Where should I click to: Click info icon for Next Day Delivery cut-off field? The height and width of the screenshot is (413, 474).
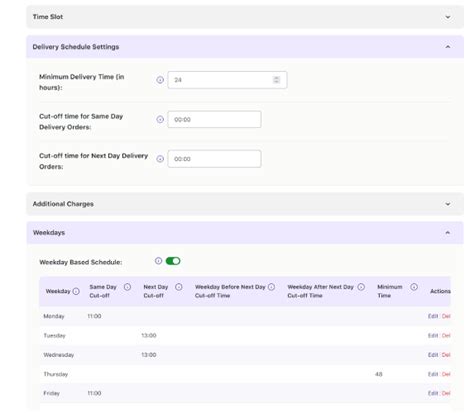tap(160, 159)
